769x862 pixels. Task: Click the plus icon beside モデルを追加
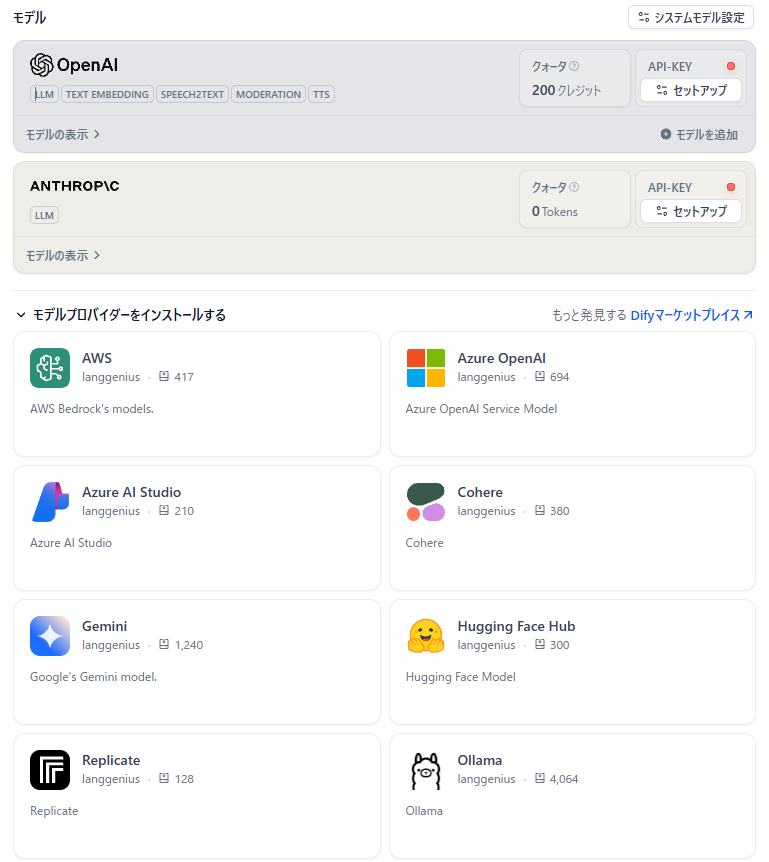665,134
